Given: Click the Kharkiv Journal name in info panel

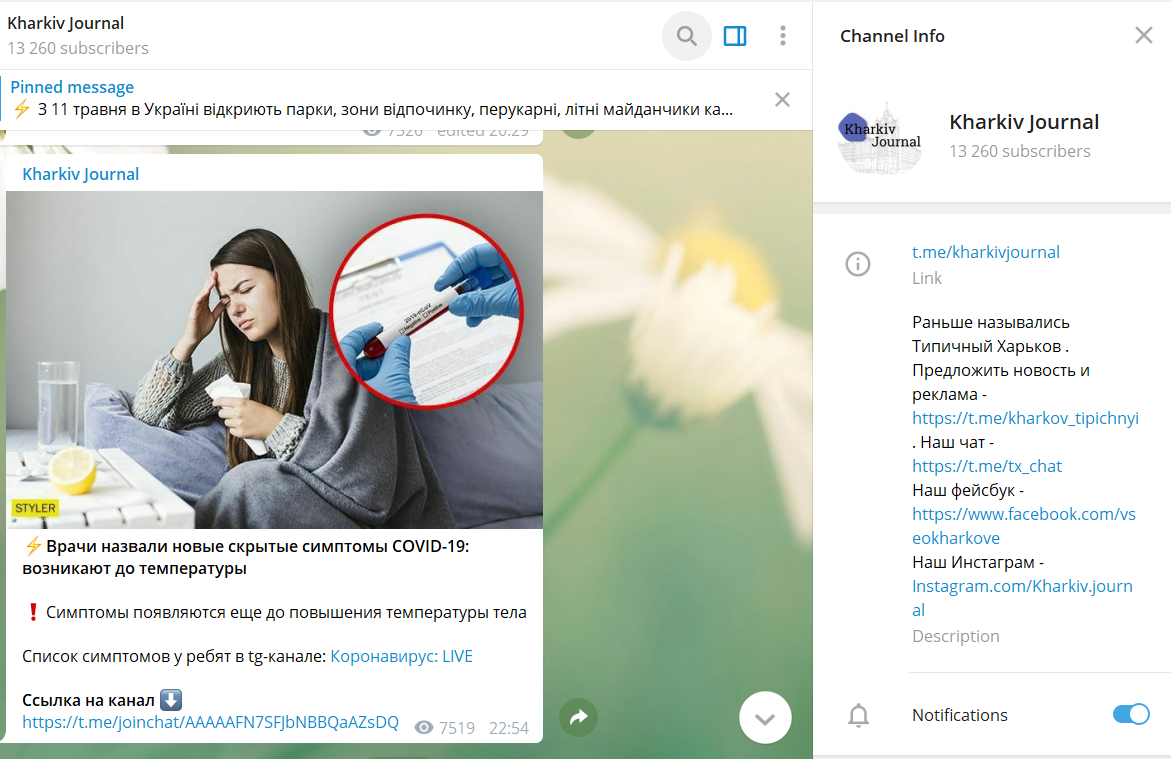Looking at the screenshot, I should tap(1024, 122).
